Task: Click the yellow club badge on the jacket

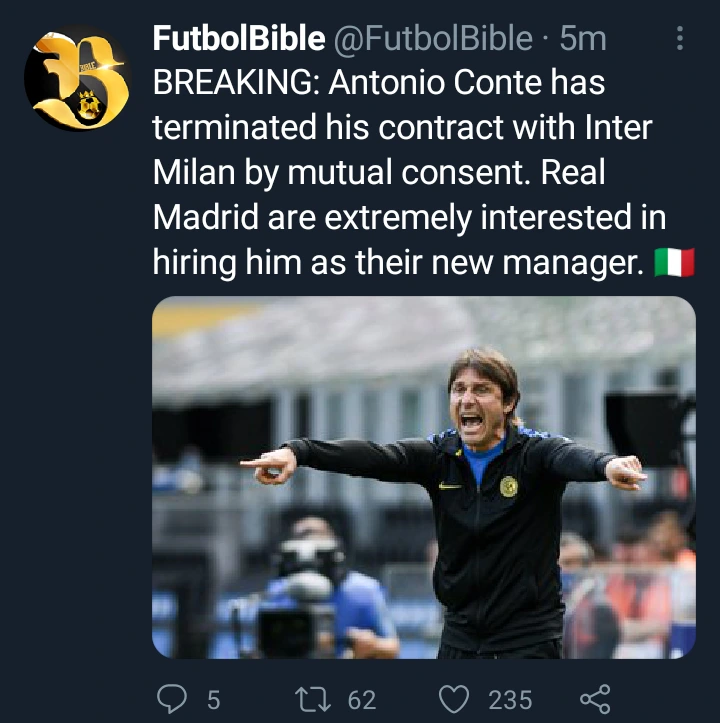Action: pos(509,487)
